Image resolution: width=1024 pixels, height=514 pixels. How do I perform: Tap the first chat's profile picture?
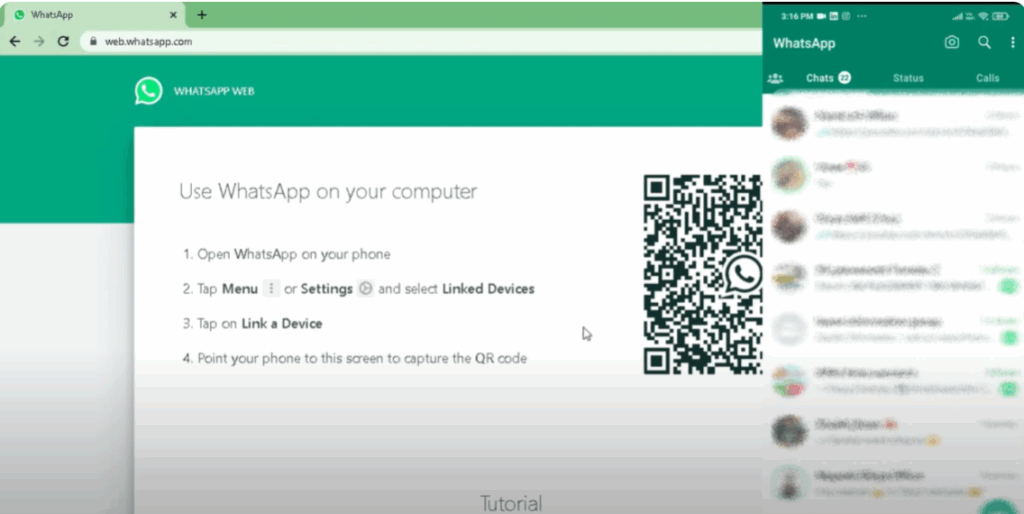pos(790,123)
